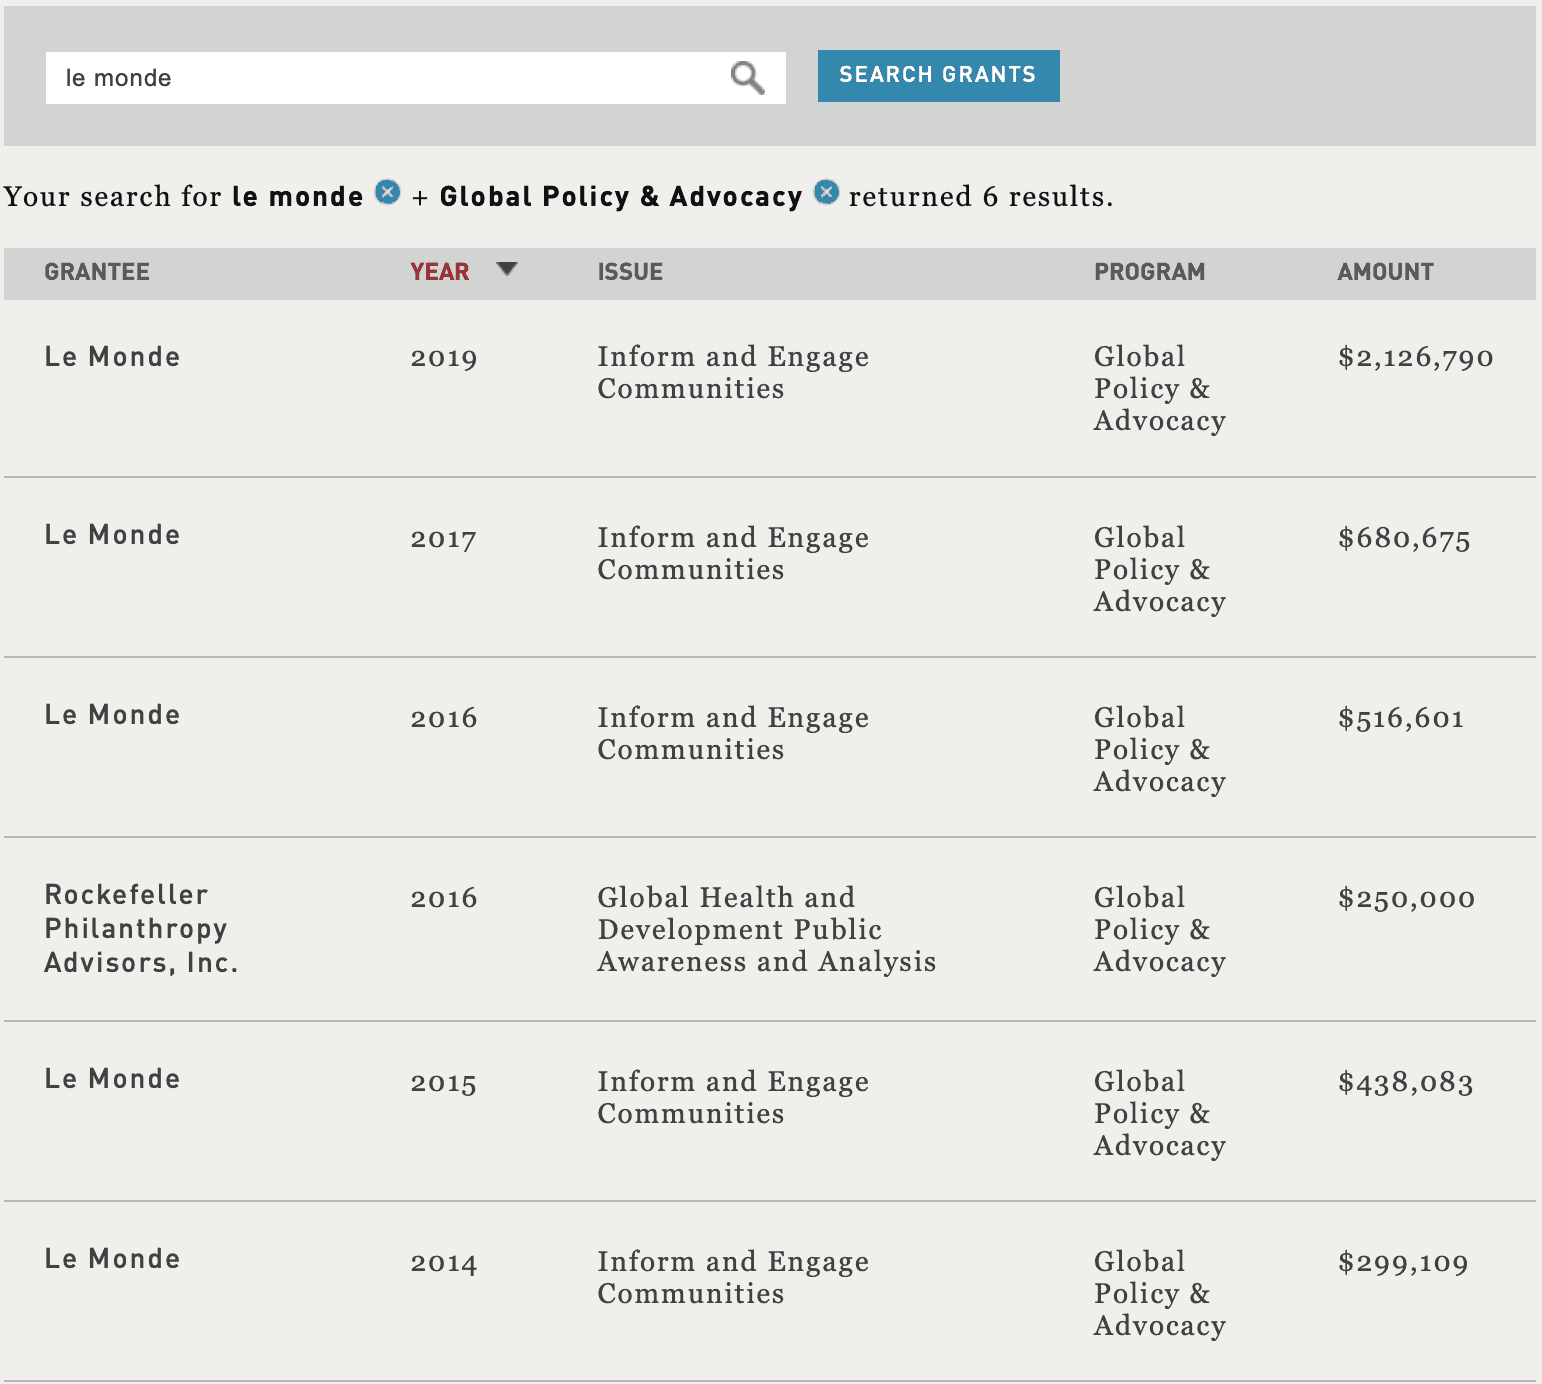The image size is (1542, 1384).
Task: Select the Global Health and Development issue text
Action: 766,929
